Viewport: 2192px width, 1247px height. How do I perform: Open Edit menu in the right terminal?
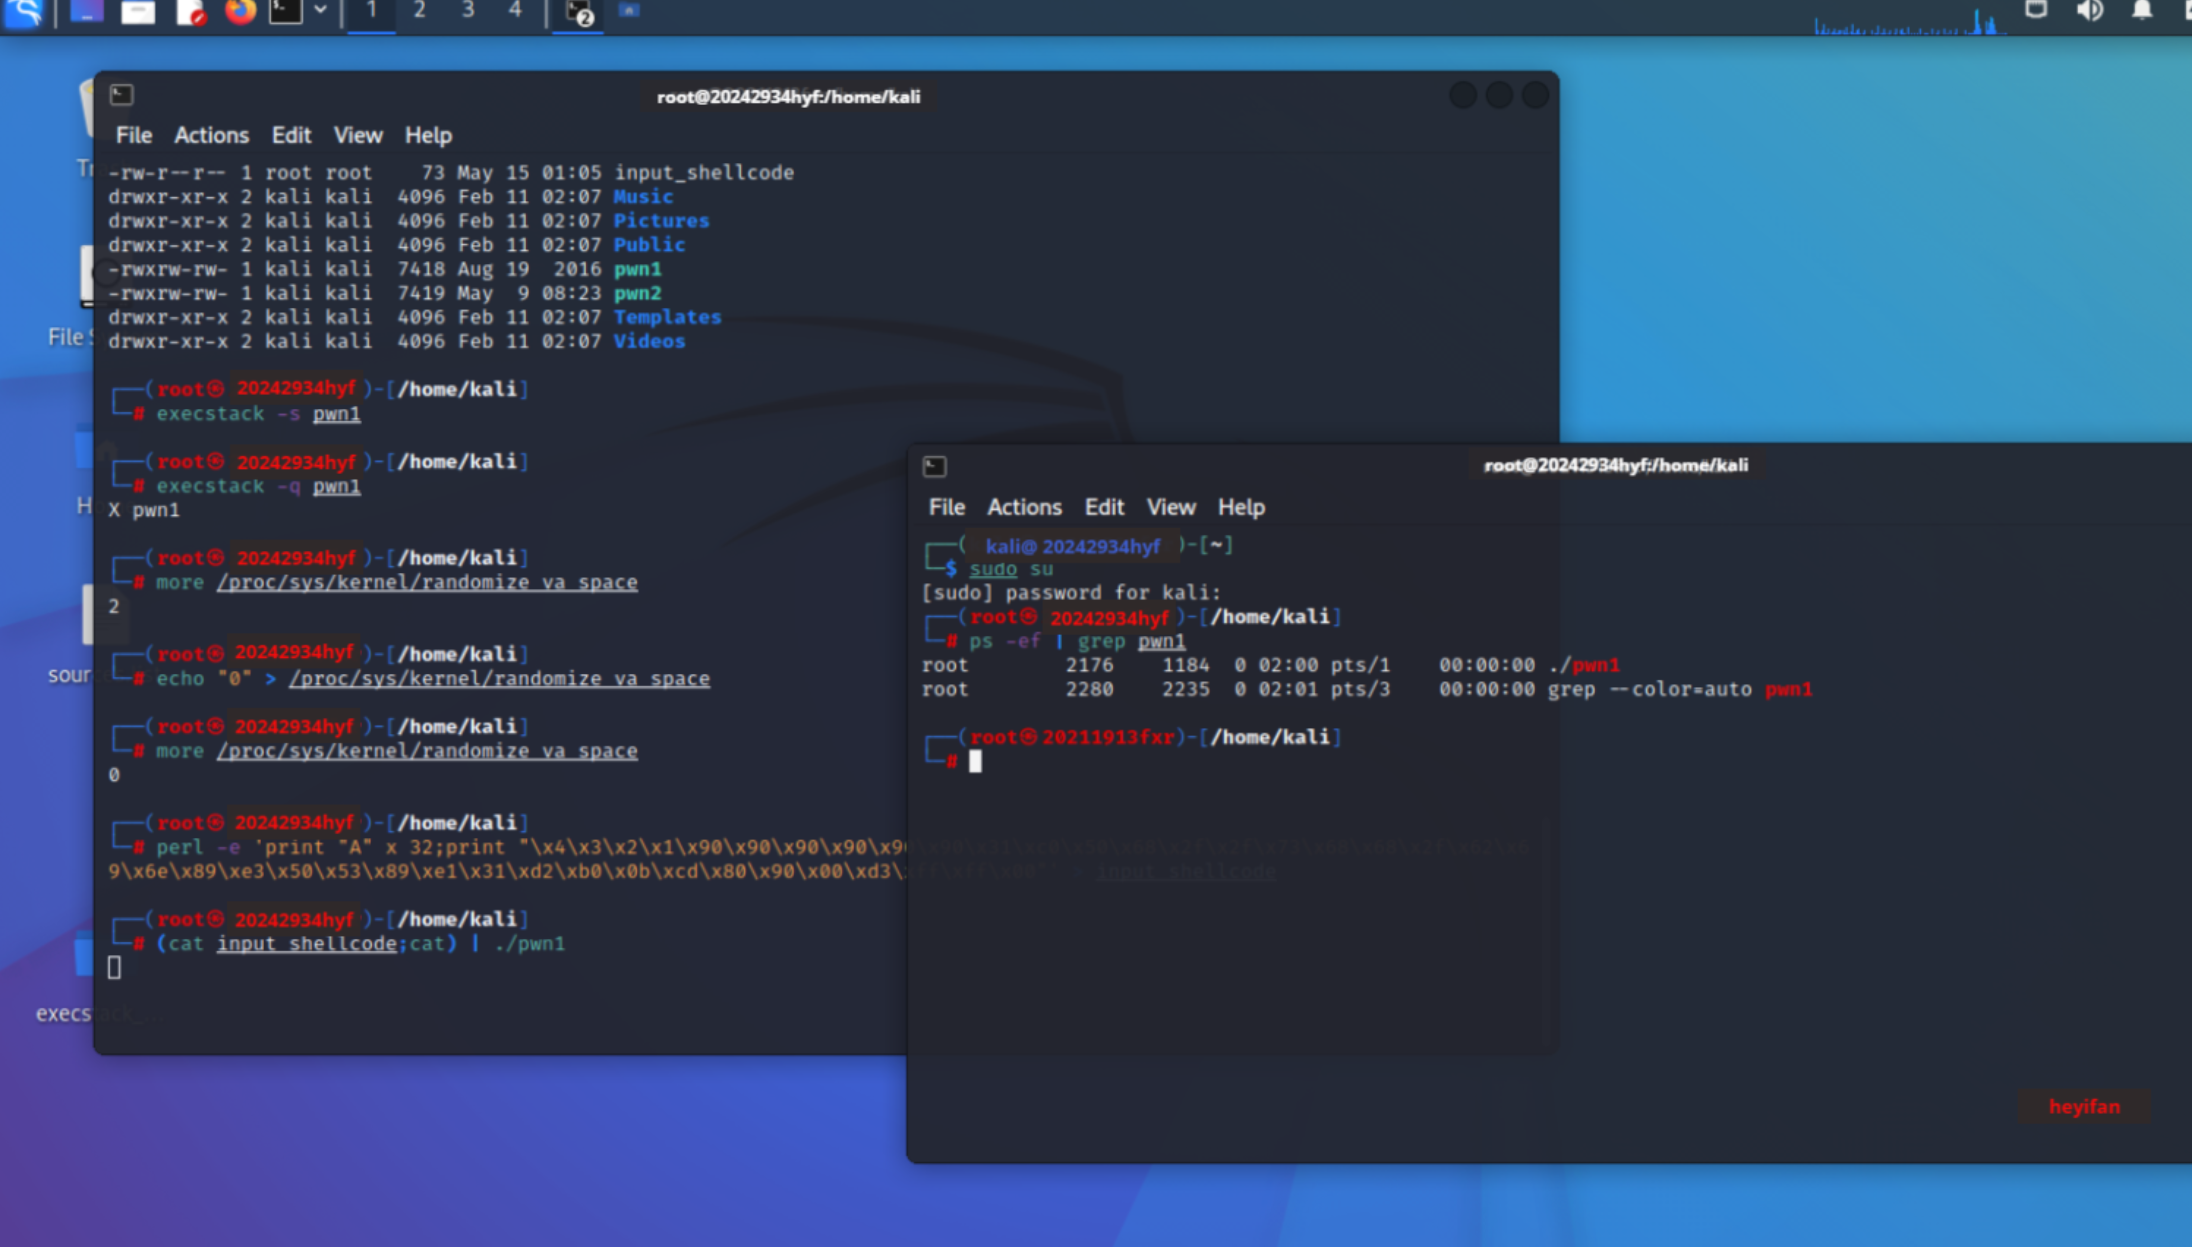1104,507
